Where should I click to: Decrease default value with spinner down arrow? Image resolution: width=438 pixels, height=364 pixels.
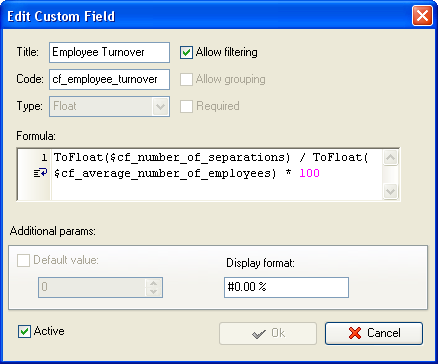pos(153,292)
